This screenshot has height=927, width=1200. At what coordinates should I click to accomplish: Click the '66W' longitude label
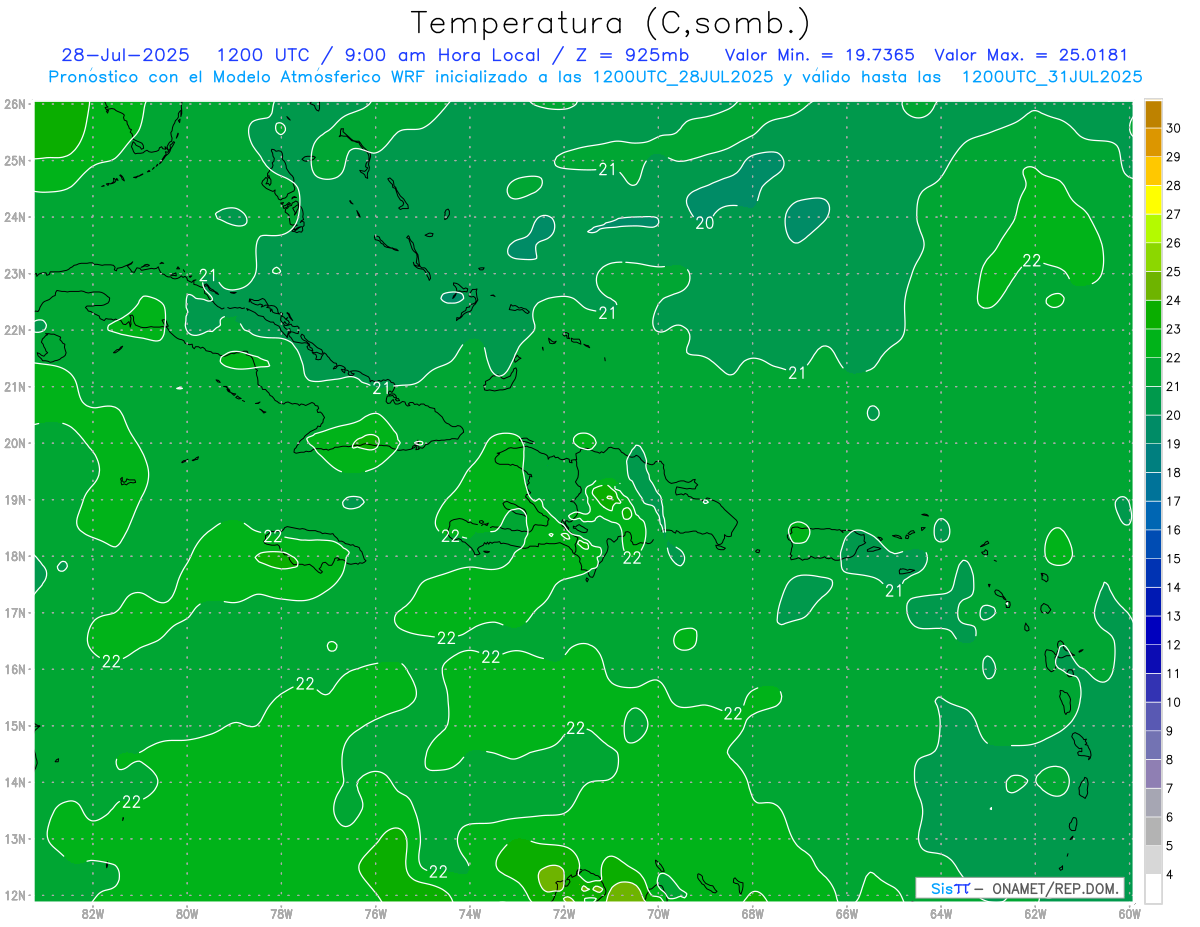click(x=847, y=912)
